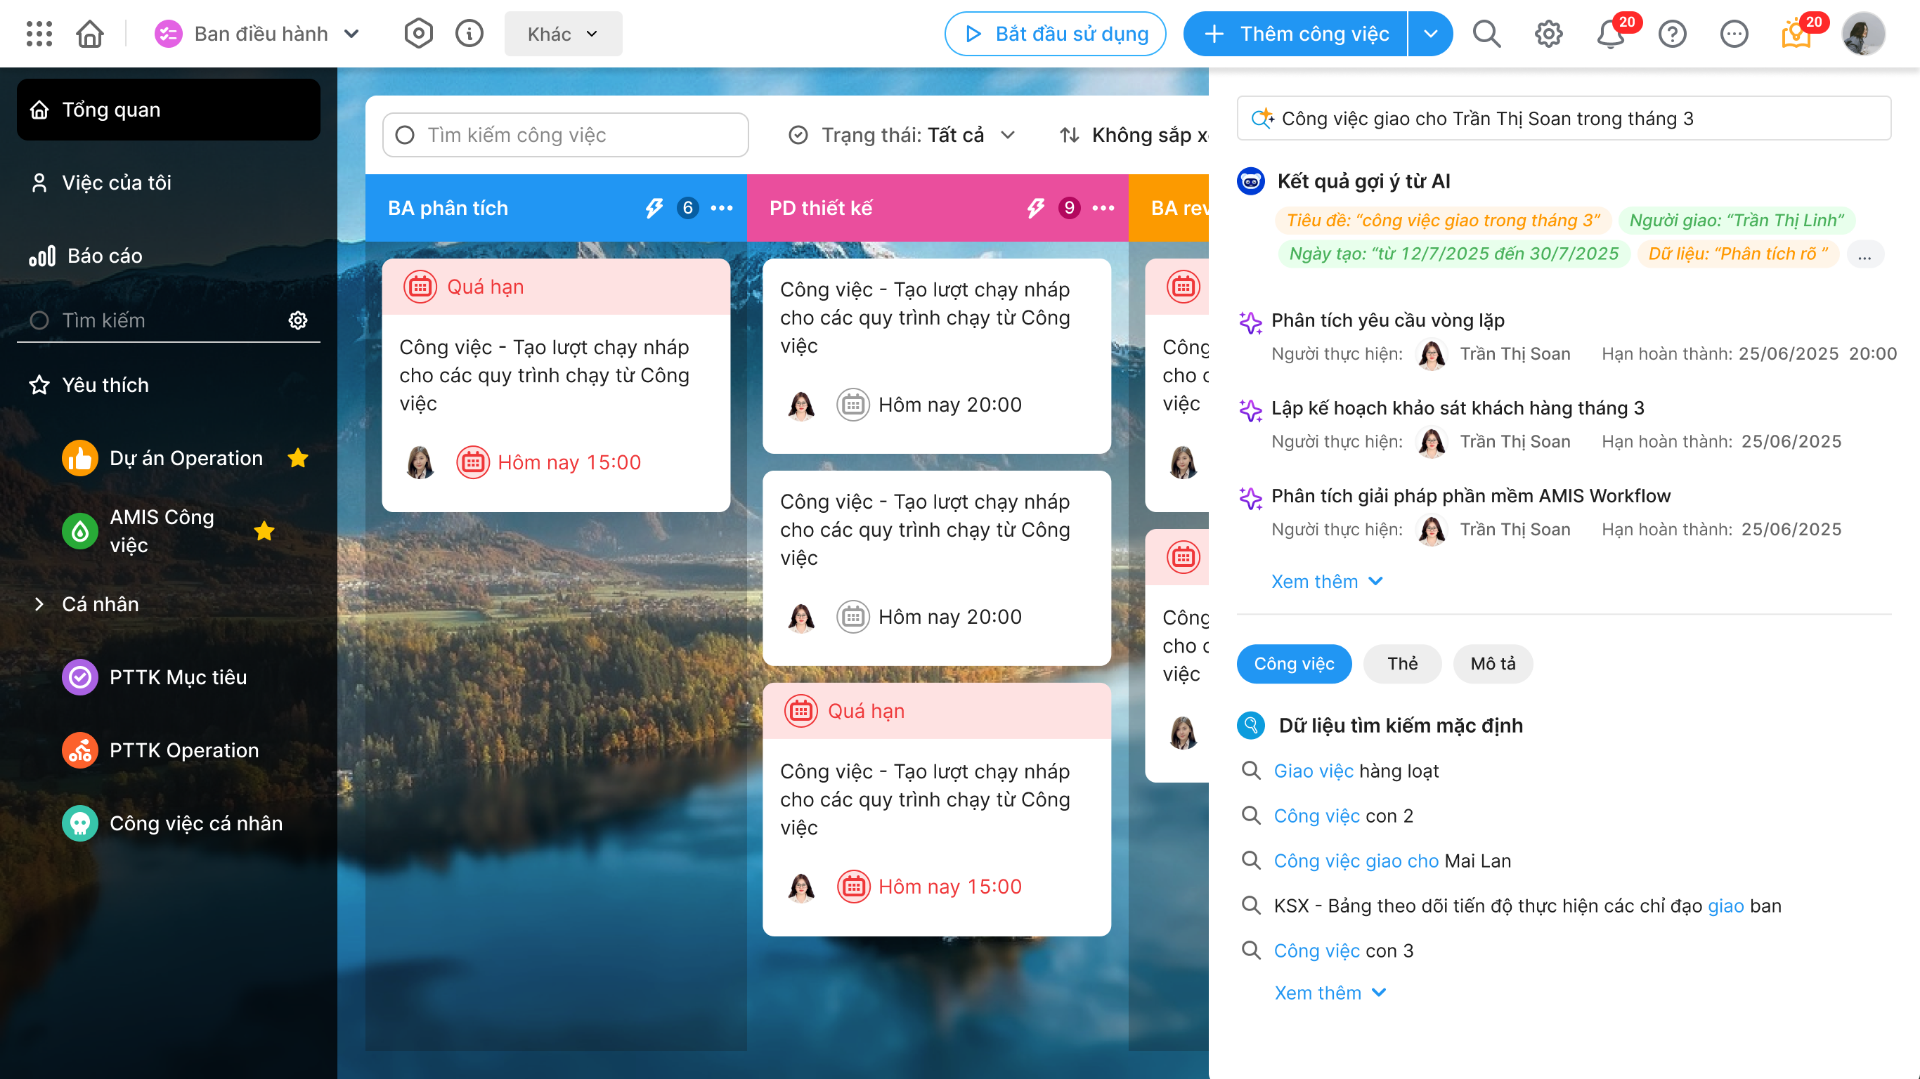Expand the Trạng thái: Tất cả filter
The height and width of the screenshot is (1079, 1920).
click(x=902, y=135)
